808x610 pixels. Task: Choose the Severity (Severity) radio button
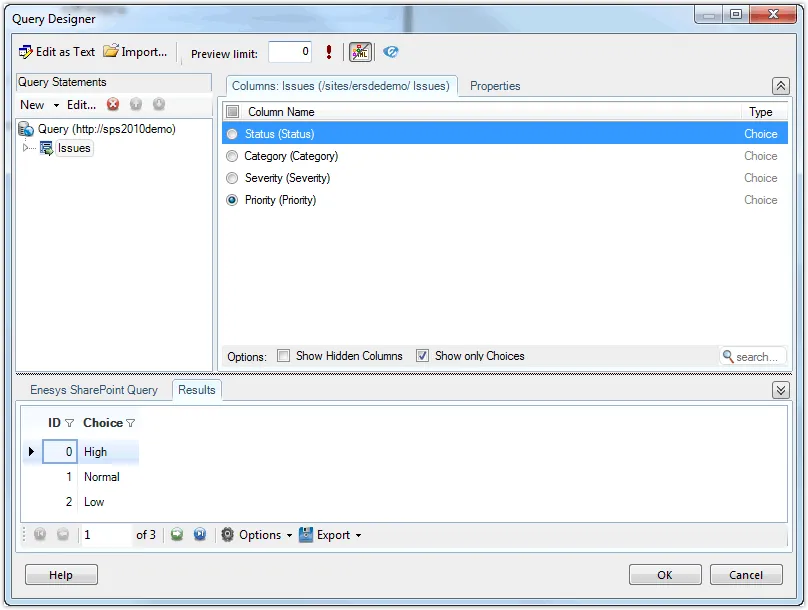pos(233,178)
